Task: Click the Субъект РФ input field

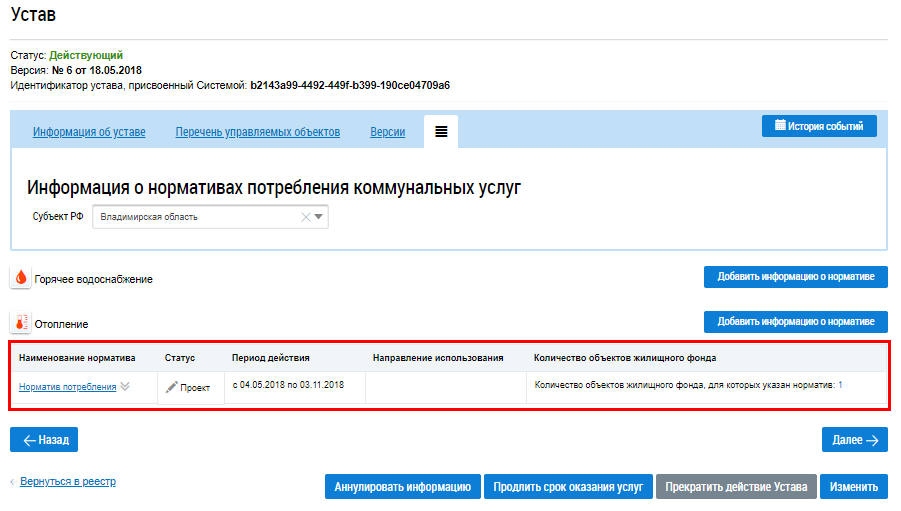Action: (210, 217)
